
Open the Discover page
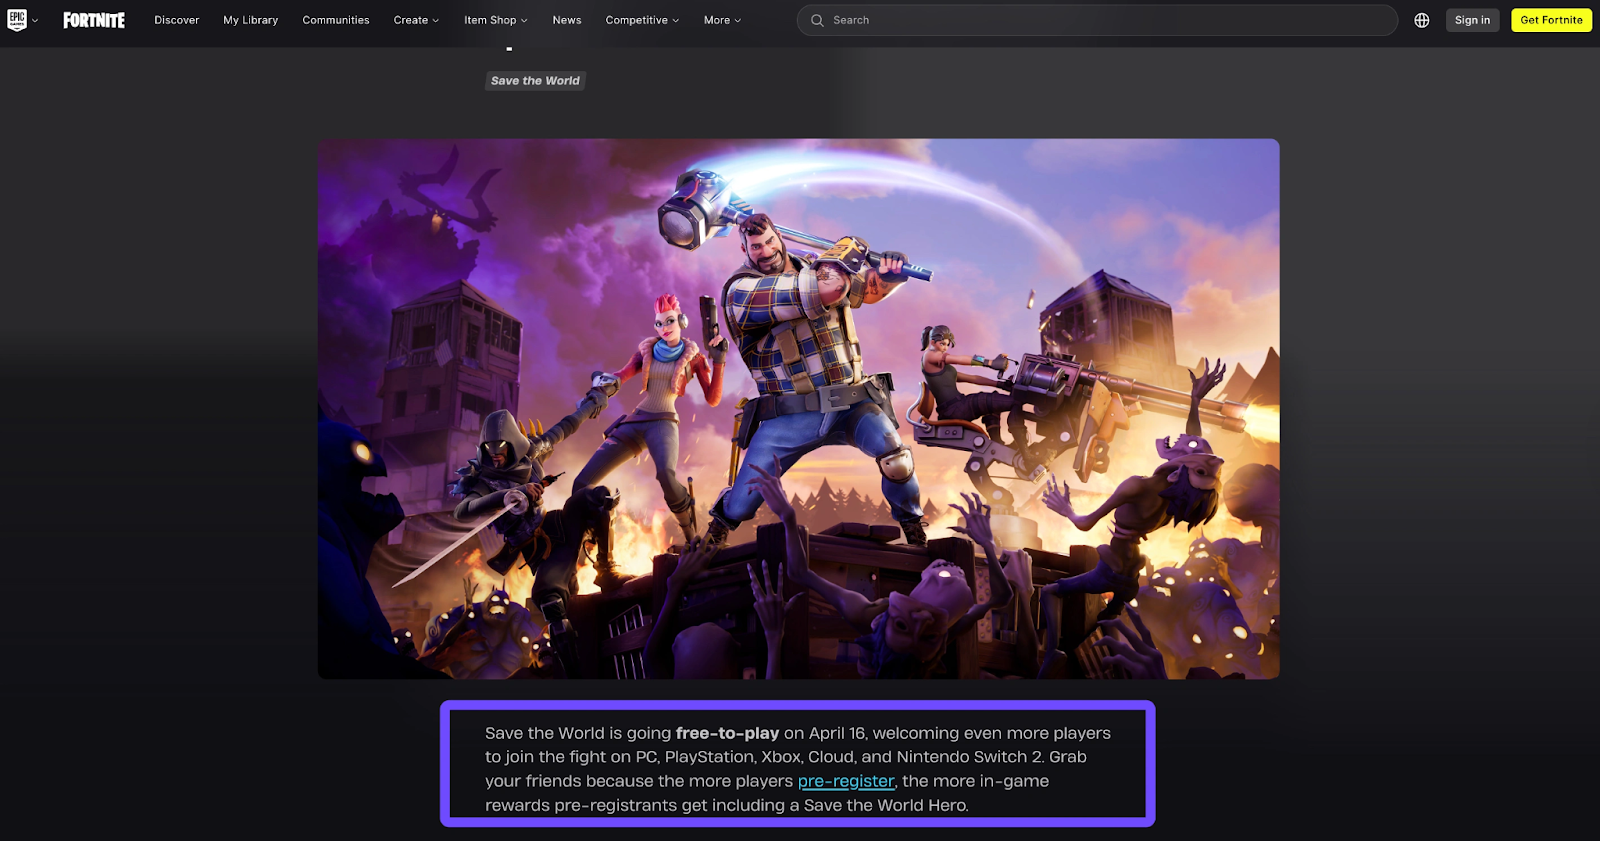pyautogui.click(x=176, y=20)
